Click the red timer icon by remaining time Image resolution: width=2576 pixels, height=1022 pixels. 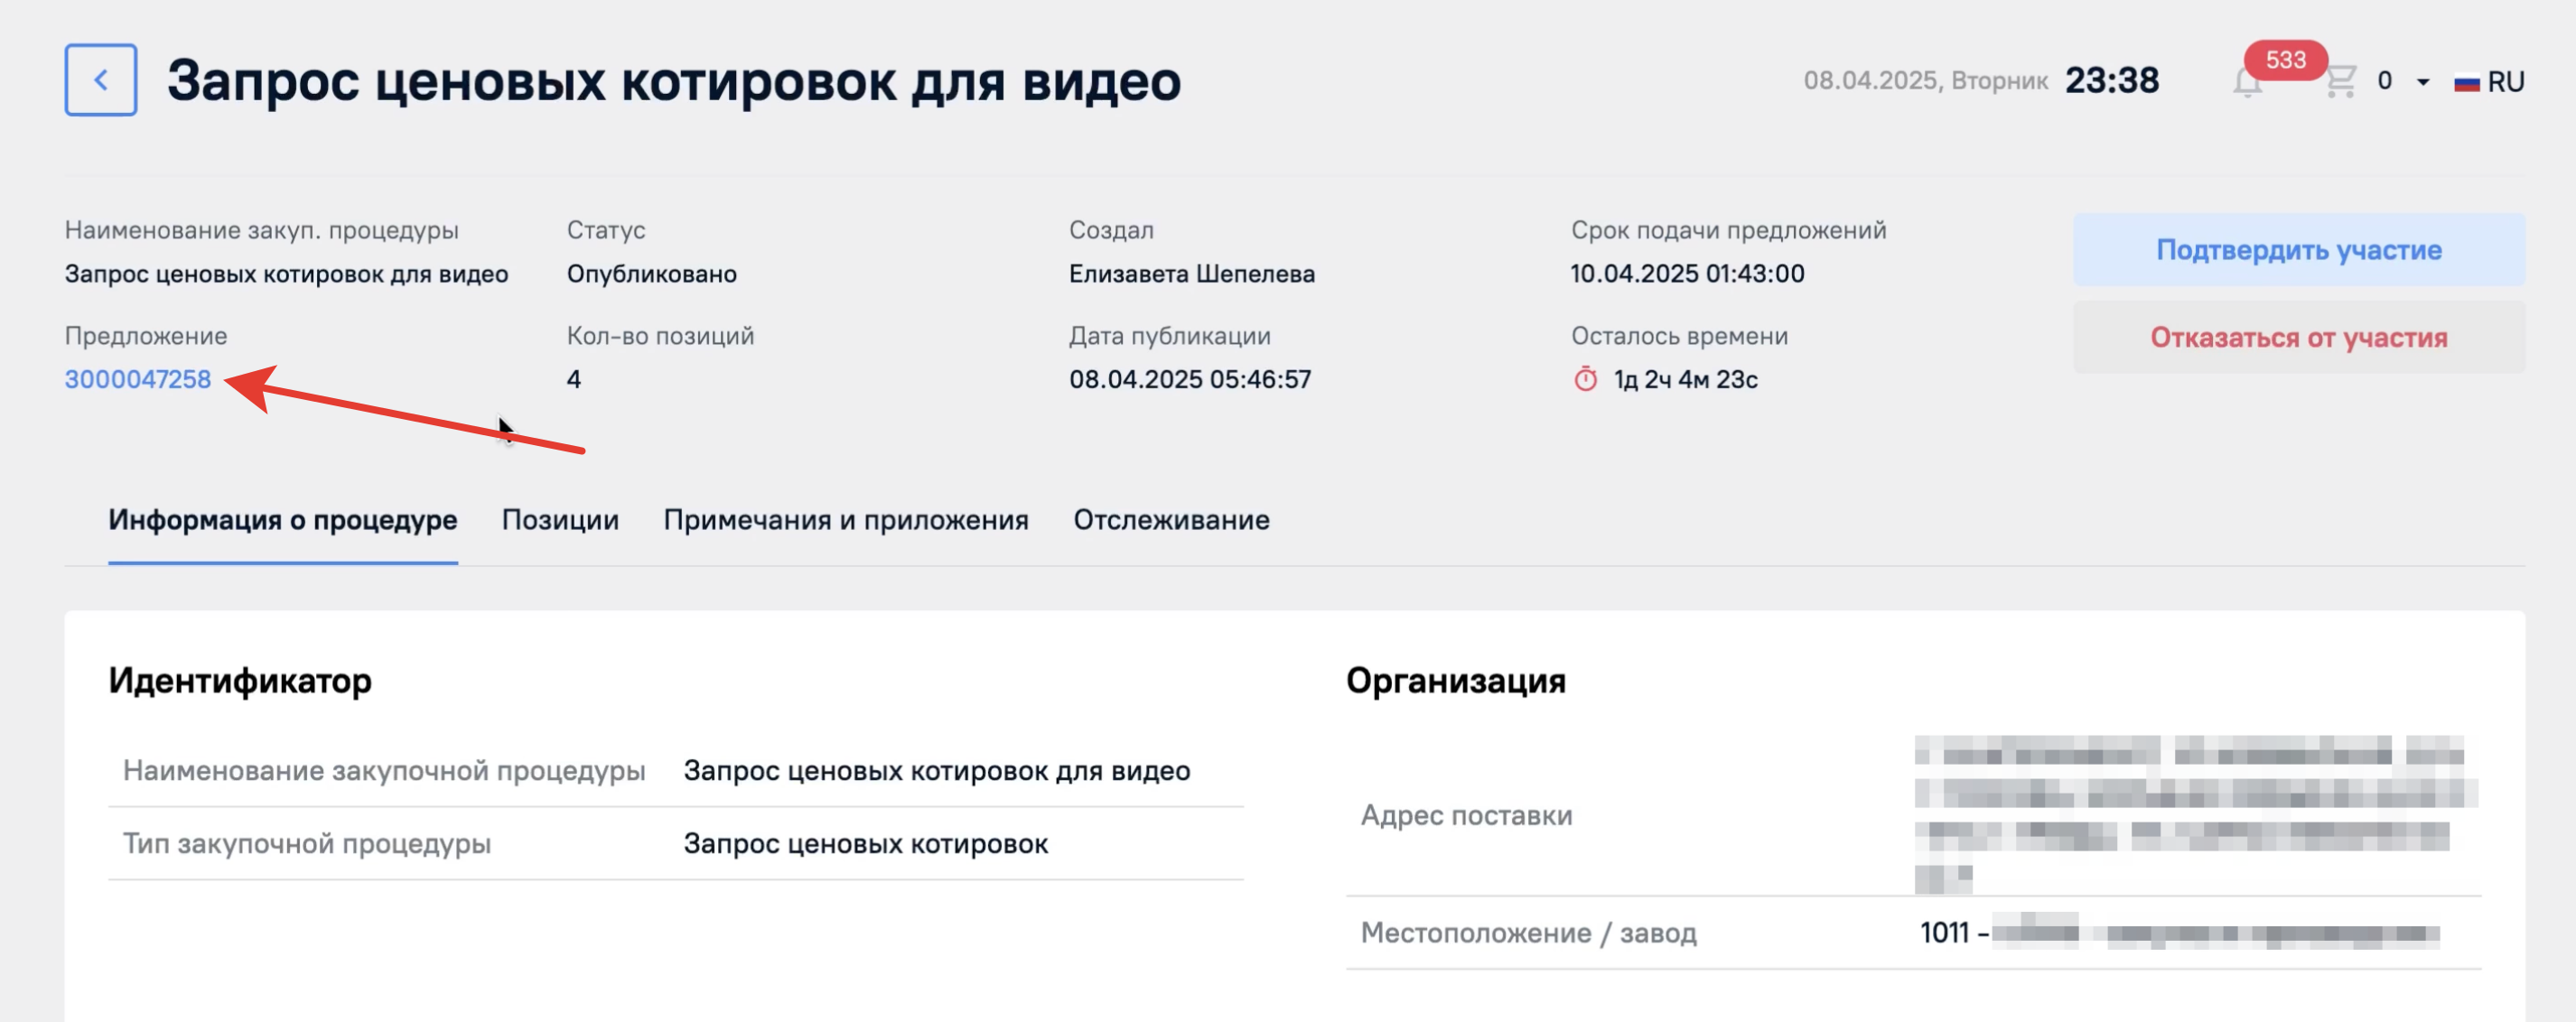[x=1585, y=379]
